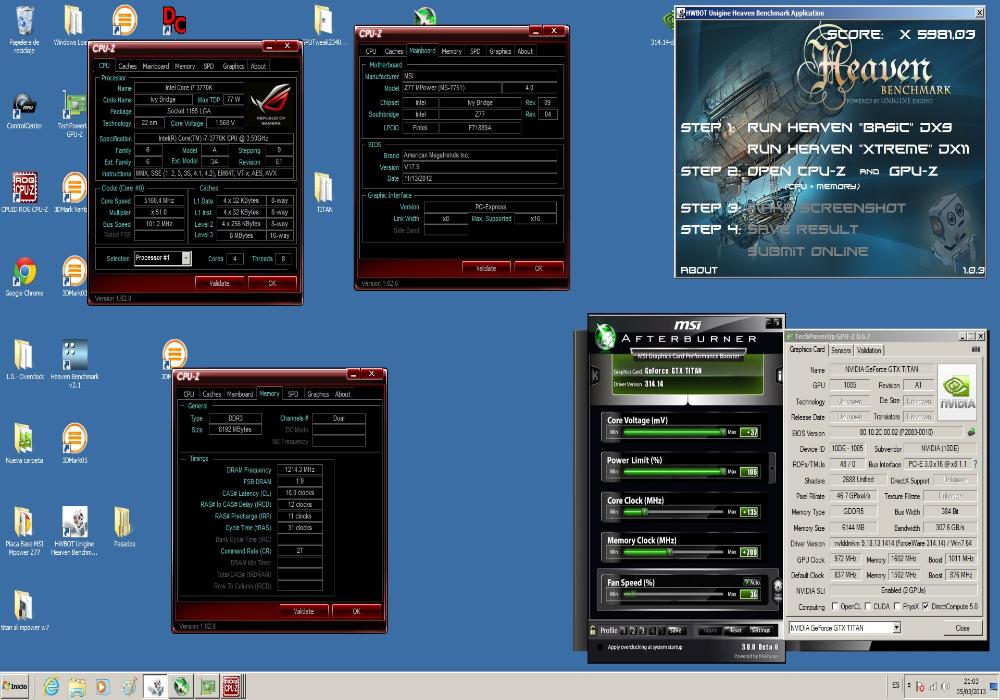This screenshot has width=1000, height=700.
Task: Toggle the Fan Speed Auto button in Afterburner
Action: (x=751, y=582)
